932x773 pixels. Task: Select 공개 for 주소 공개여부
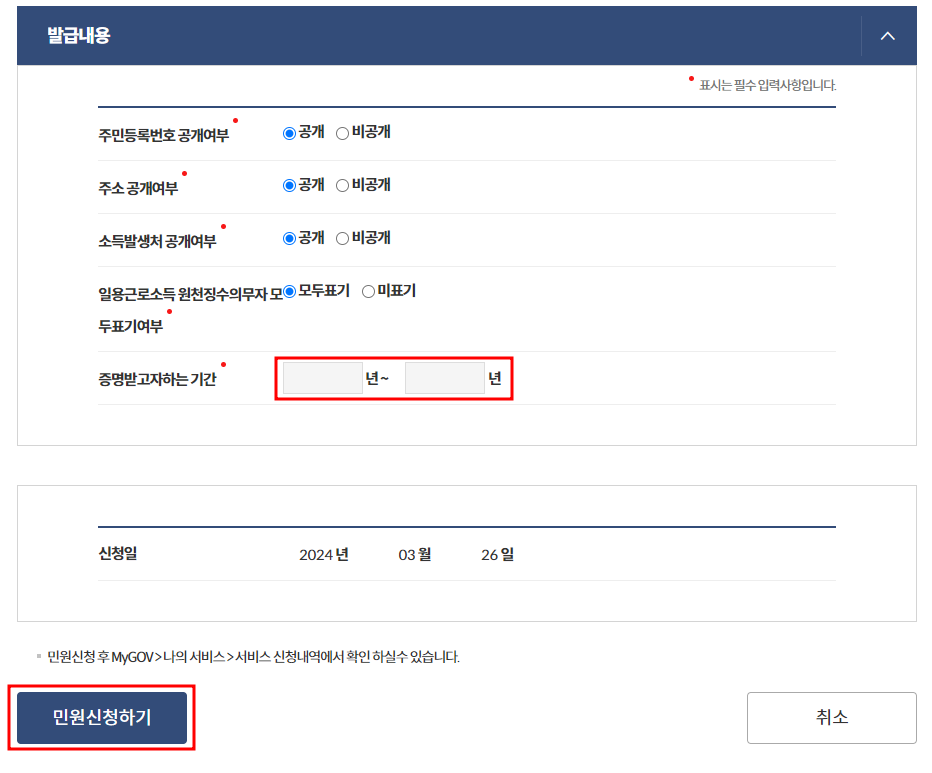click(x=288, y=184)
